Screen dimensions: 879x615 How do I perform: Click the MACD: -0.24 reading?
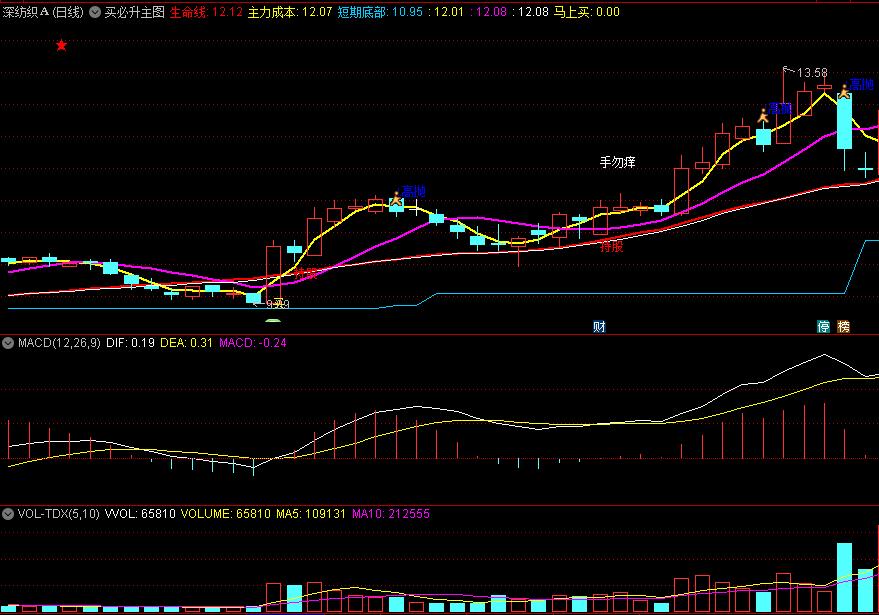[252, 343]
